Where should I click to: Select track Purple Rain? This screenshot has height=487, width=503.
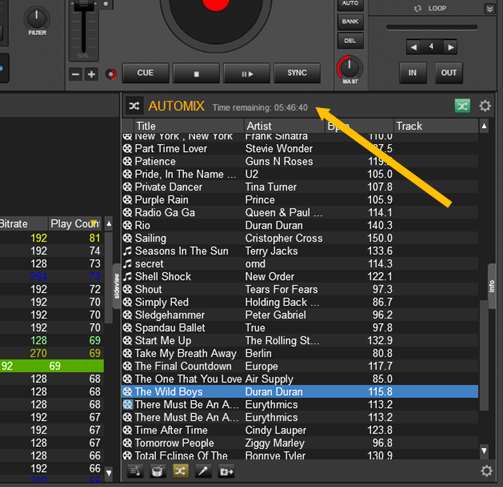(x=300, y=200)
